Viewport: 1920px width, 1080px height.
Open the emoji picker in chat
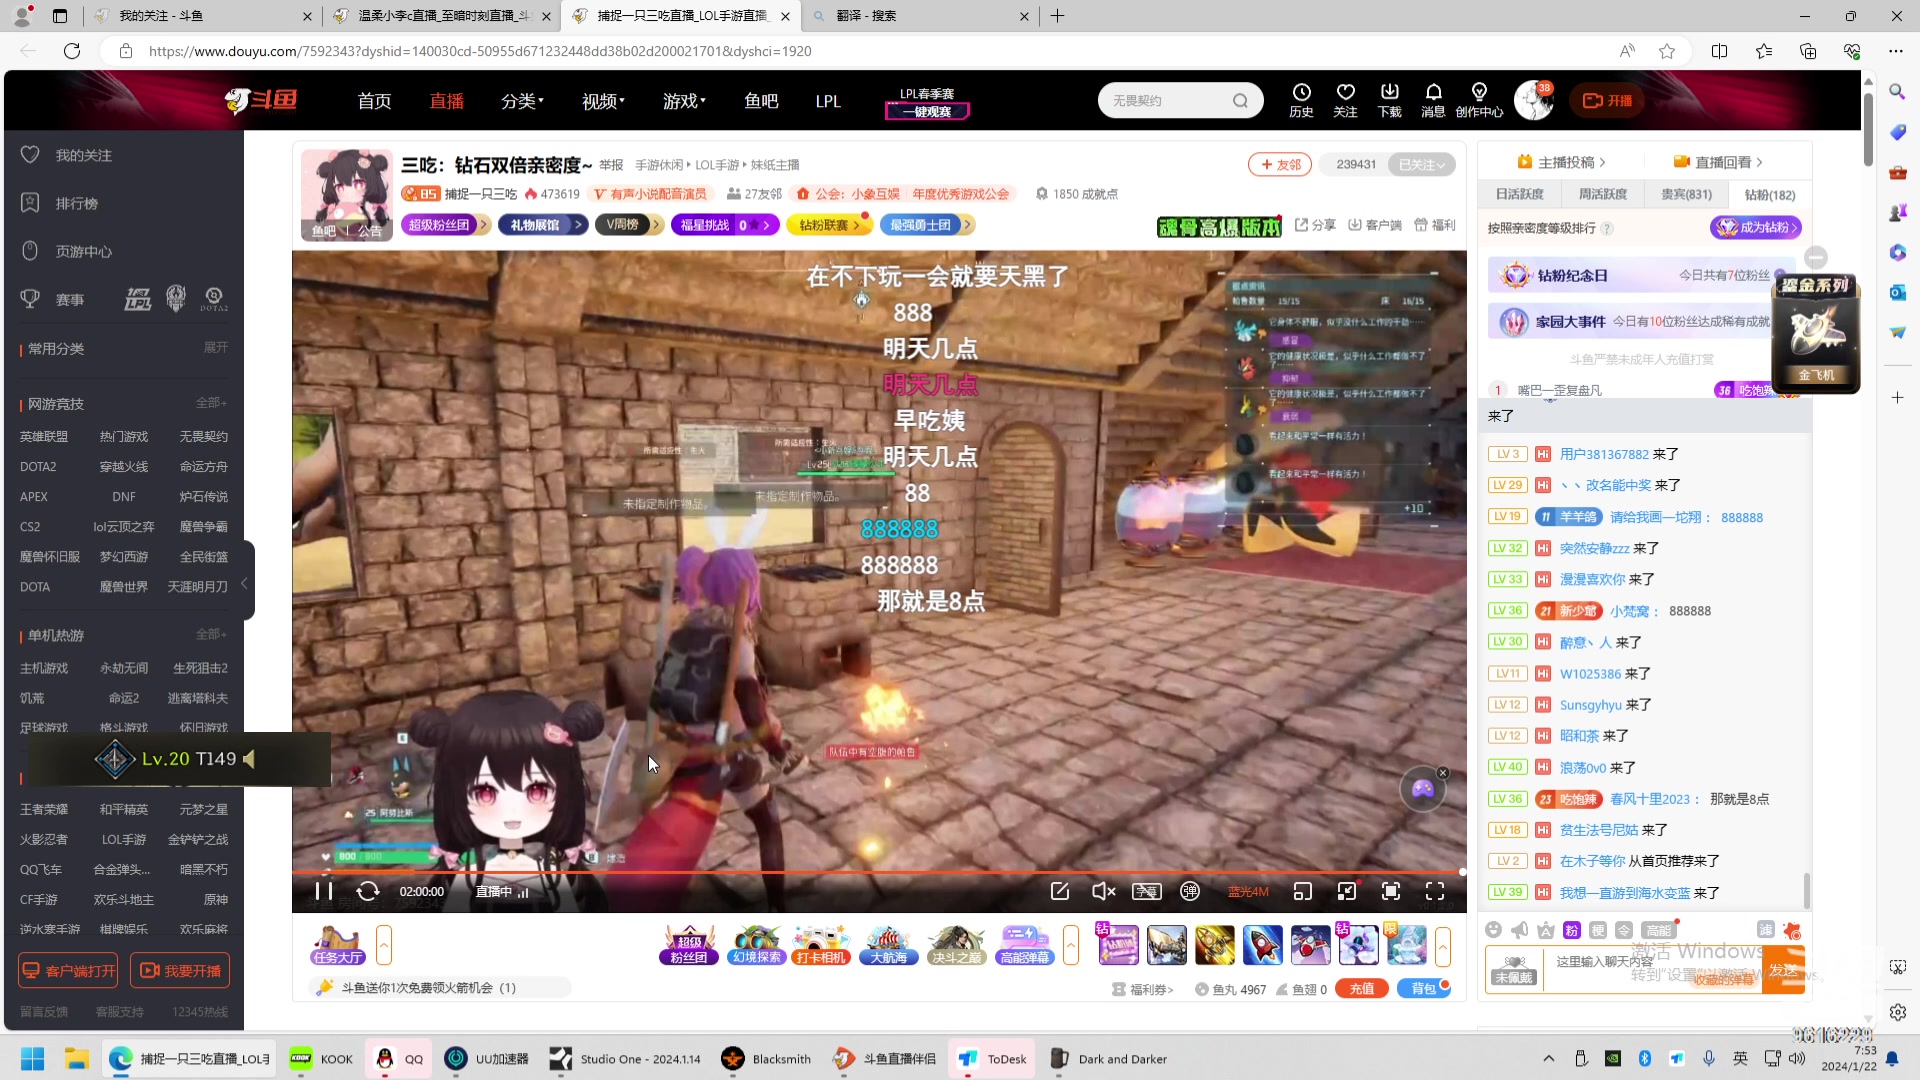pos(1493,930)
